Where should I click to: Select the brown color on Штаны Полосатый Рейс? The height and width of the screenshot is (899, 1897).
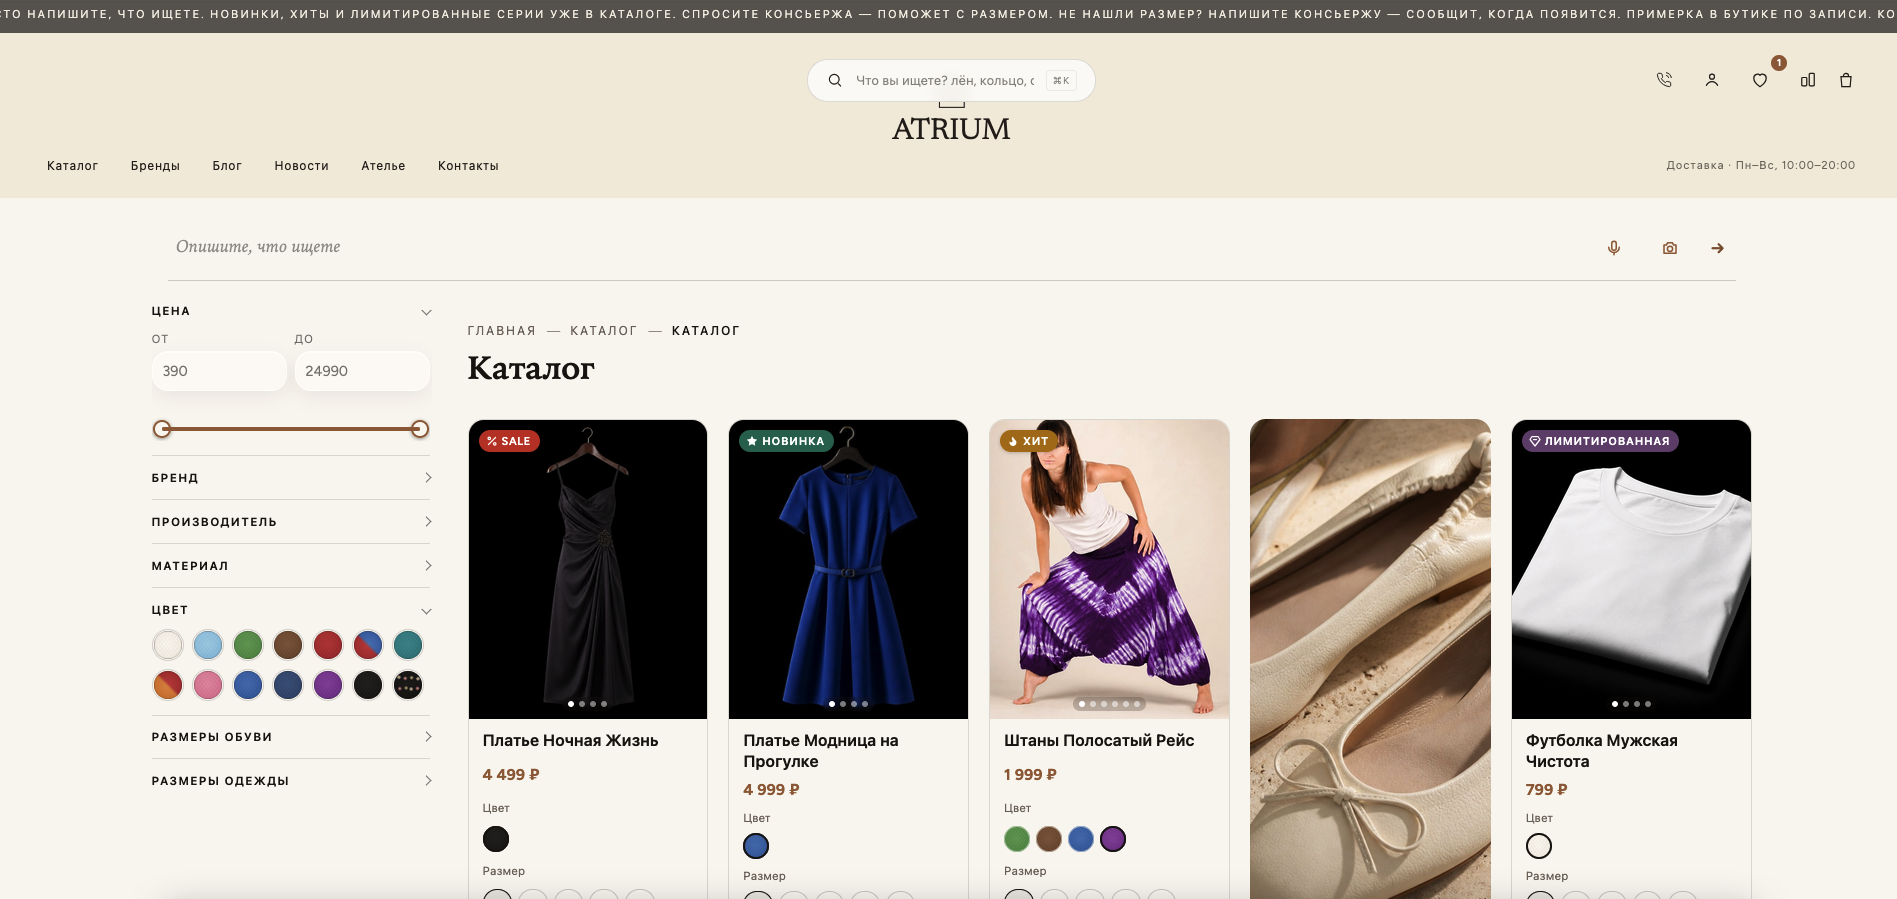tap(1049, 839)
